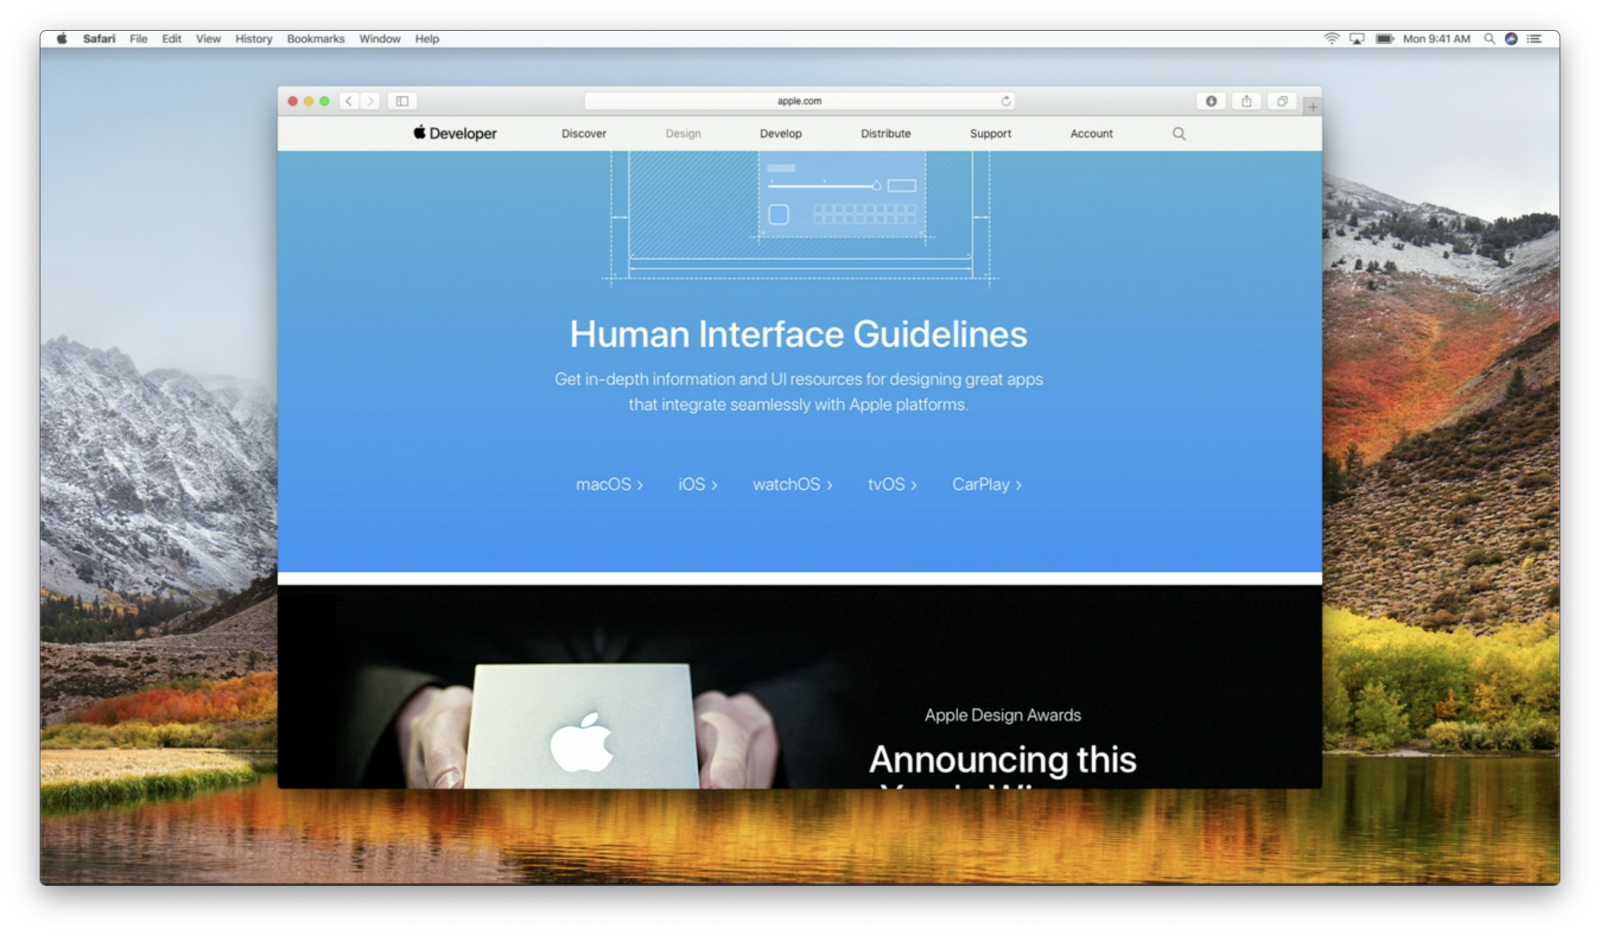Toggle the Safari sidebar button
The height and width of the screenshot is (935, 1600).
(402, 101)
